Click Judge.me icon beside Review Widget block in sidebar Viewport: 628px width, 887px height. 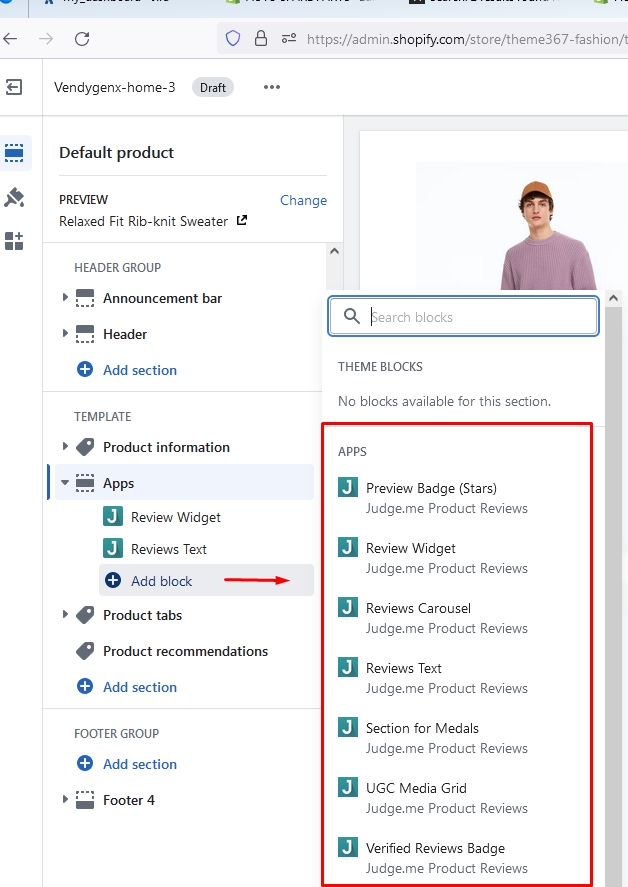[113, 516]
